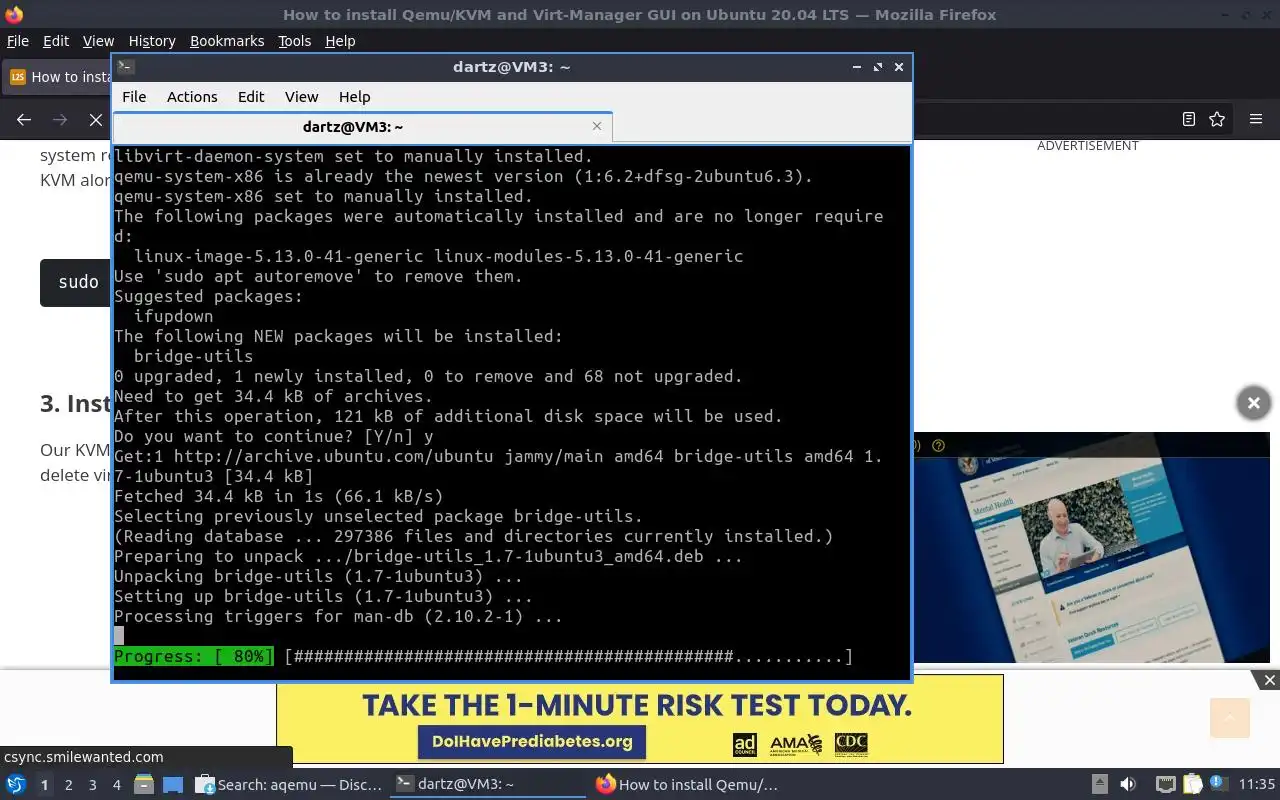Click 'Processing triggers for man-db' line
The image size is (1280, 800).
(x=338, y=616)
